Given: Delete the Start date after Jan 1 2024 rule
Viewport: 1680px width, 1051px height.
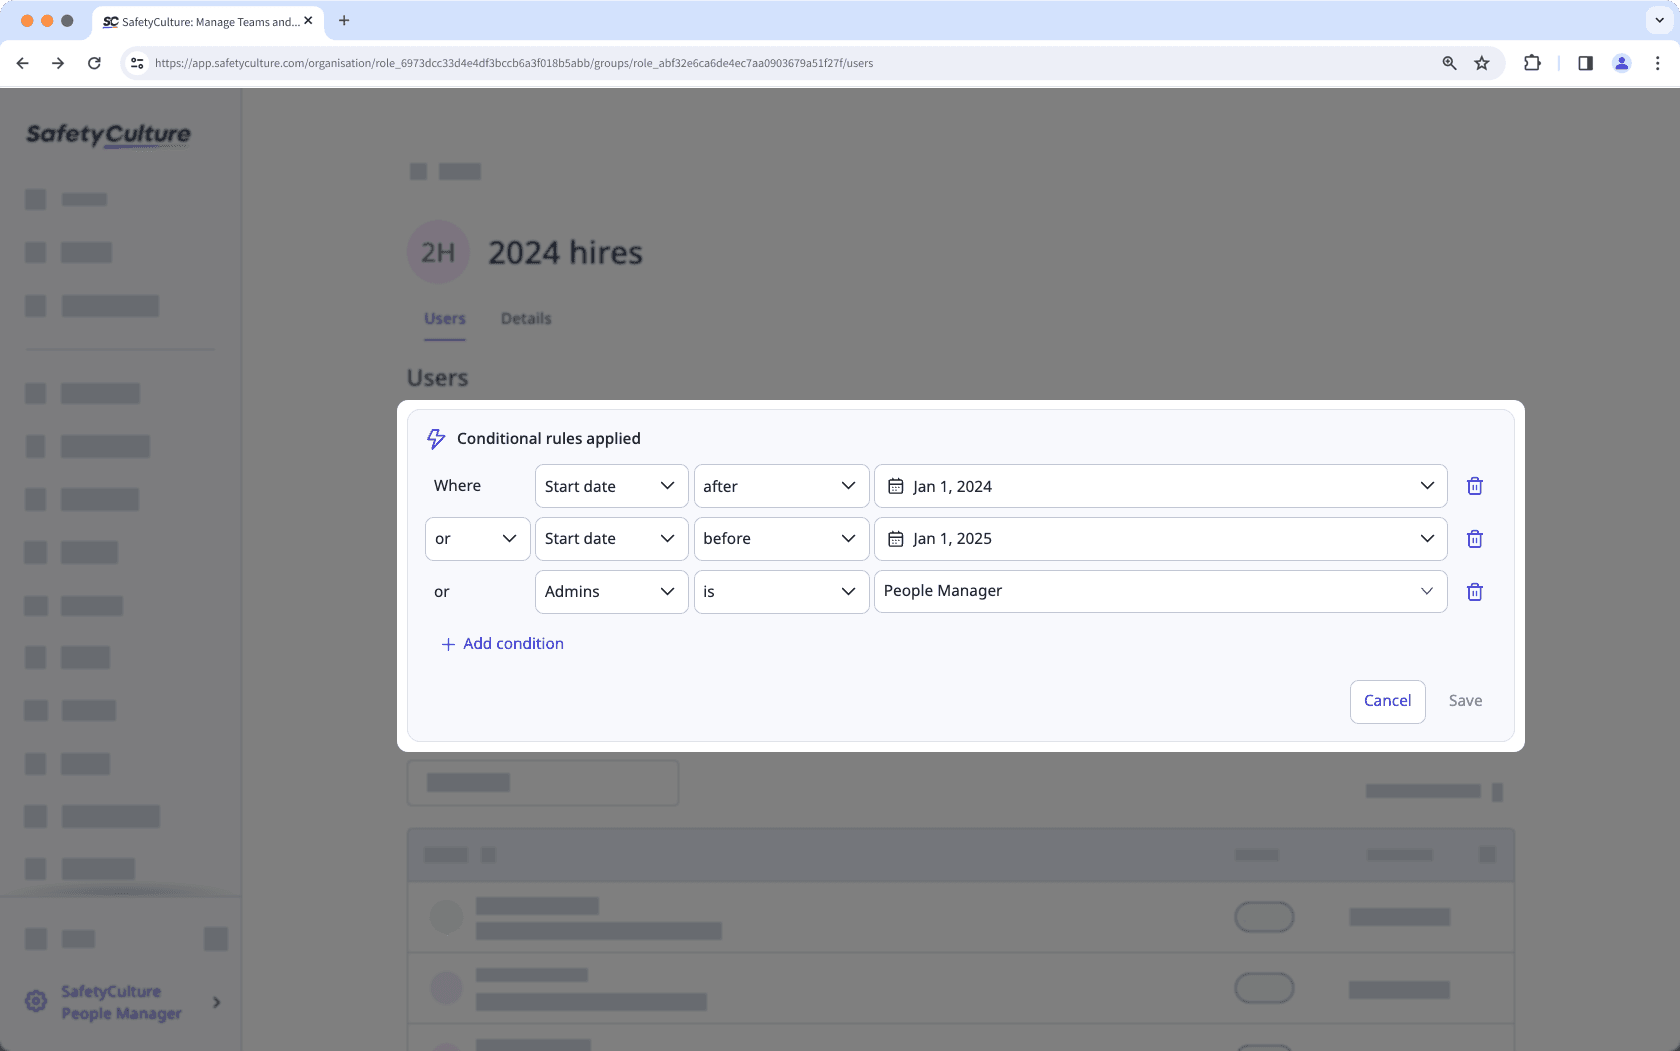Looking at the screenshot, I should [x=1474, y=486].
